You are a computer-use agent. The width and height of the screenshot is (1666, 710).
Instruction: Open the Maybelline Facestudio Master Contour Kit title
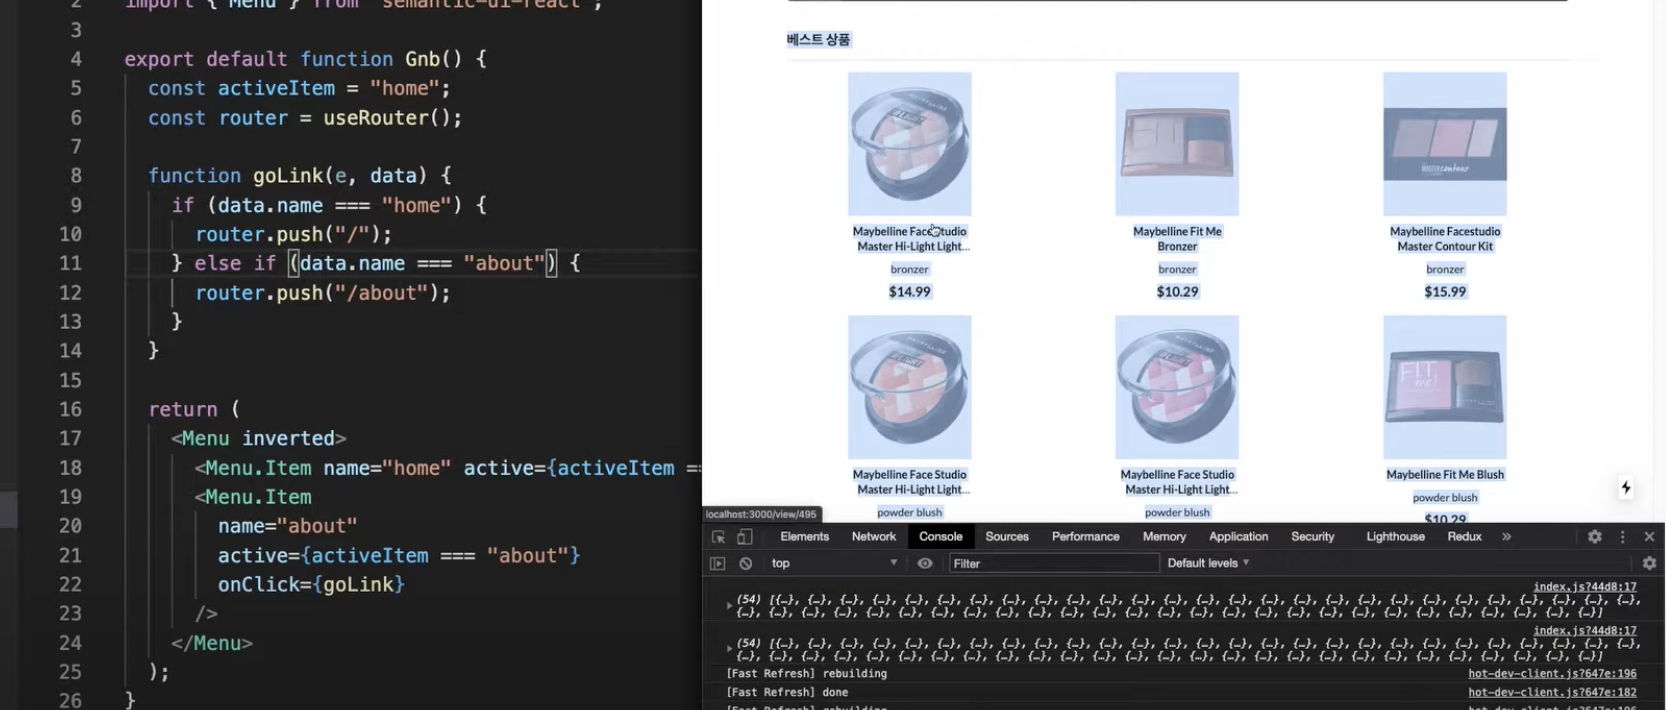[1445, 239]
